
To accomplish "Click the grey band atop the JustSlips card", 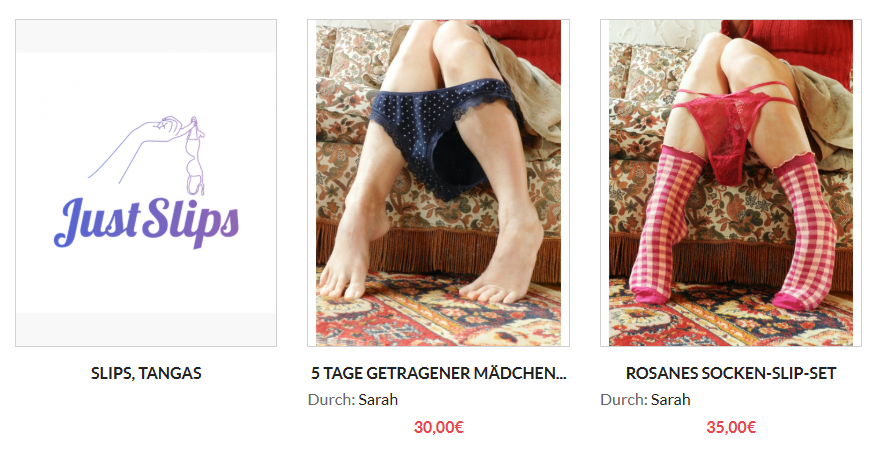I will click(146, 36).
